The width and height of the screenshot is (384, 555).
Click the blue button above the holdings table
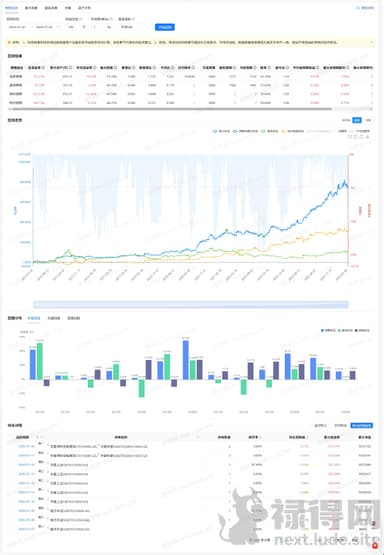pyautogui.click(x=362, y=425)
